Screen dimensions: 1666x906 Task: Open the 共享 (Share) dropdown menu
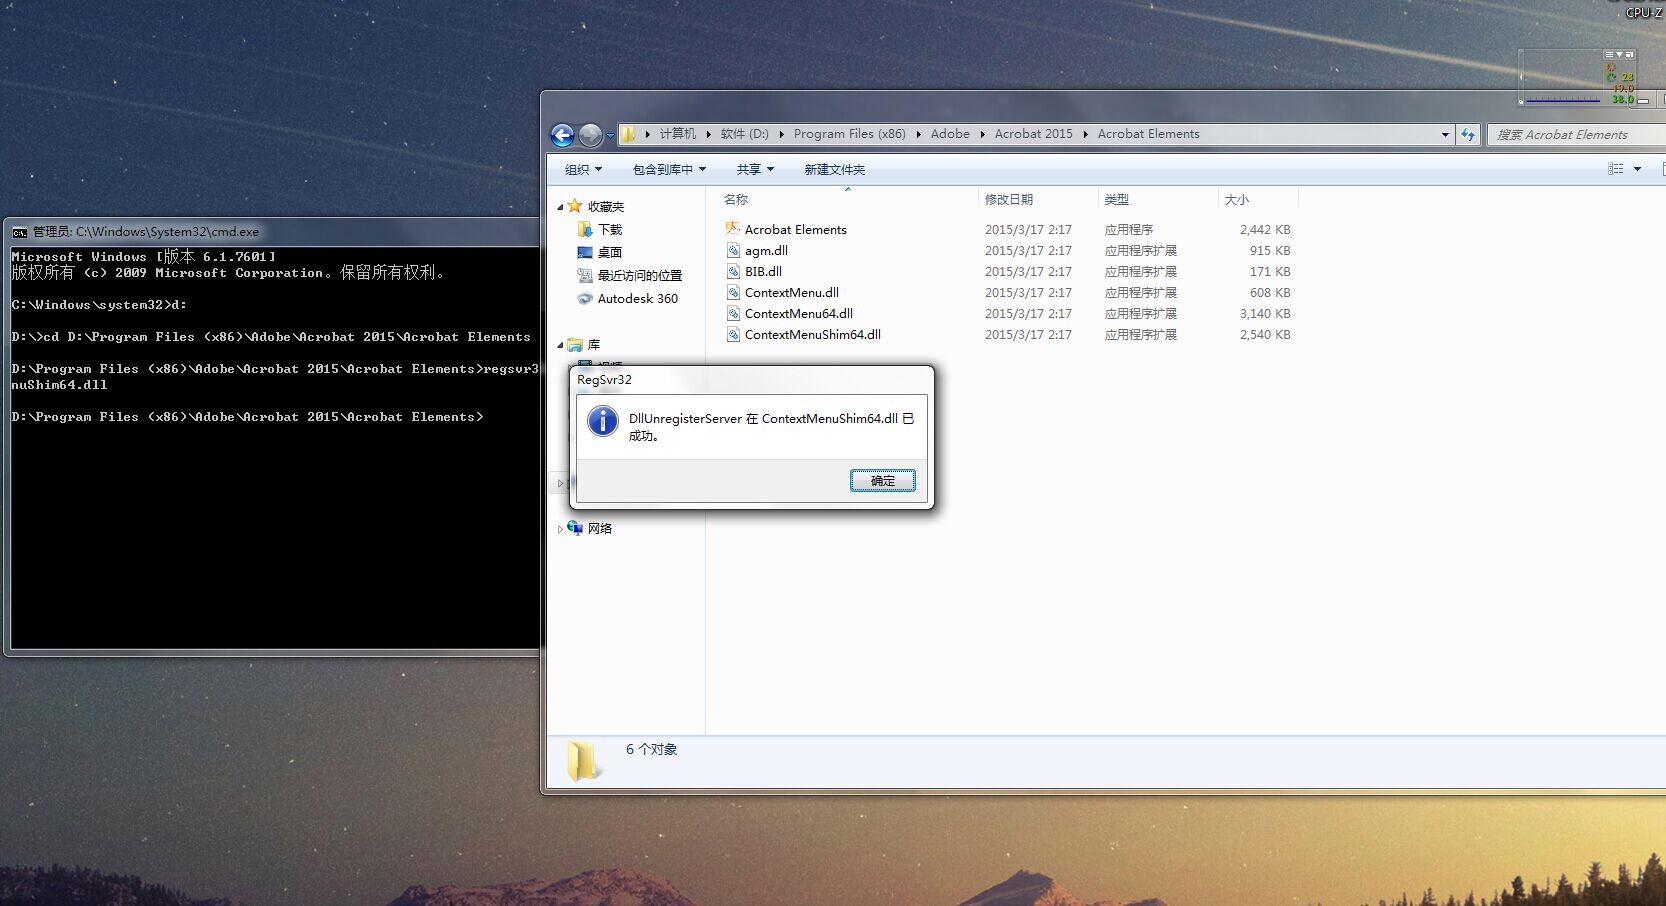[755, 170]
